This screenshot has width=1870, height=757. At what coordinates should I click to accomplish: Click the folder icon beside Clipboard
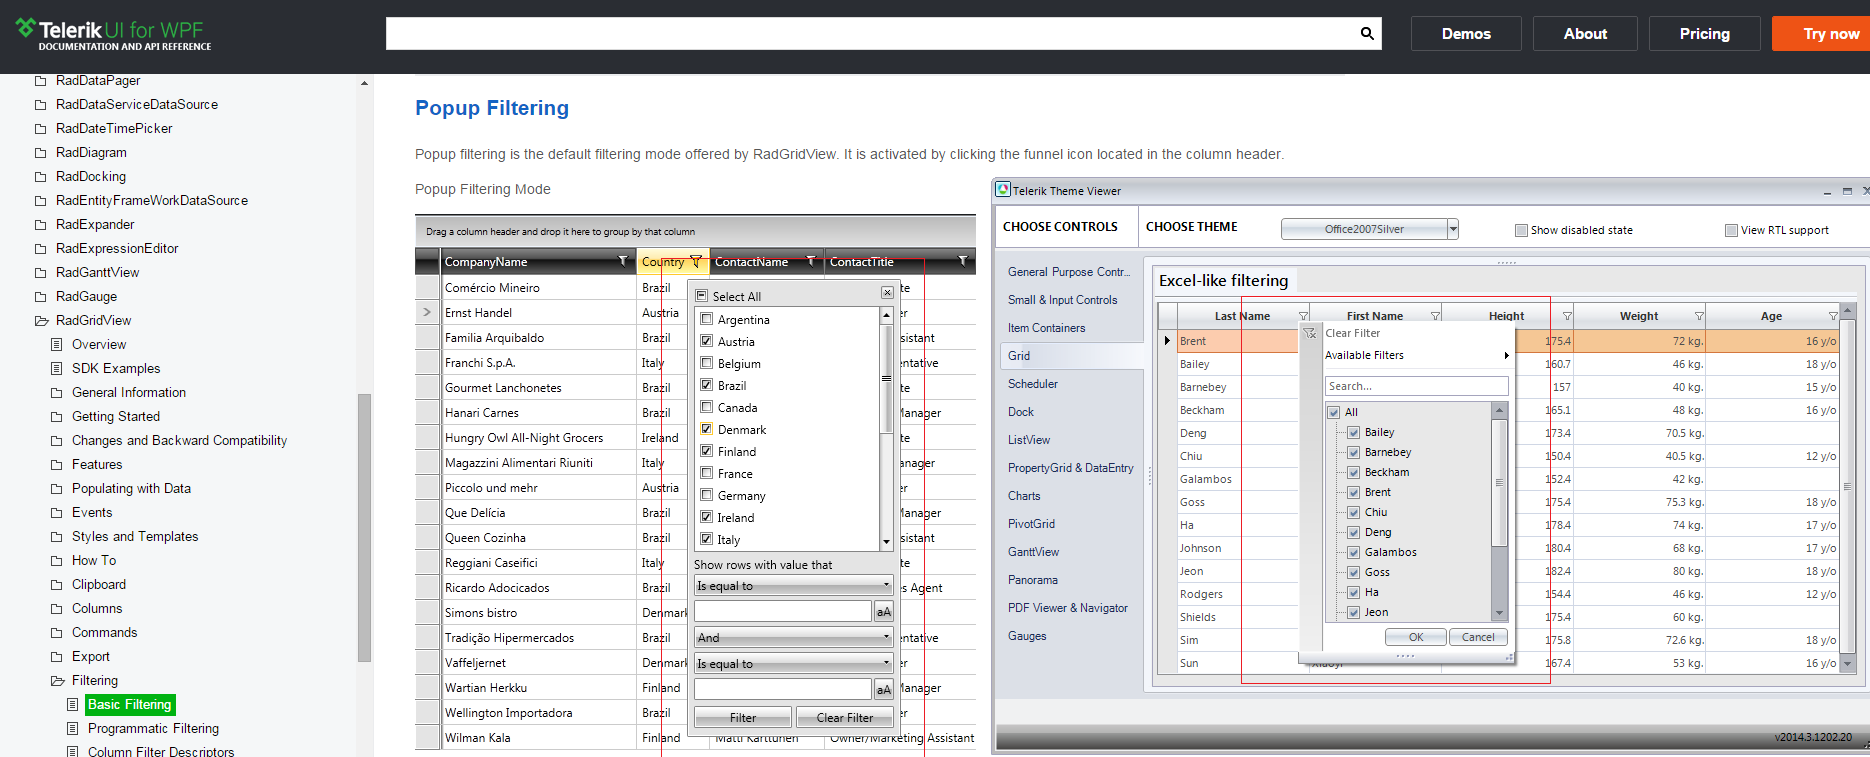point(57,585)
